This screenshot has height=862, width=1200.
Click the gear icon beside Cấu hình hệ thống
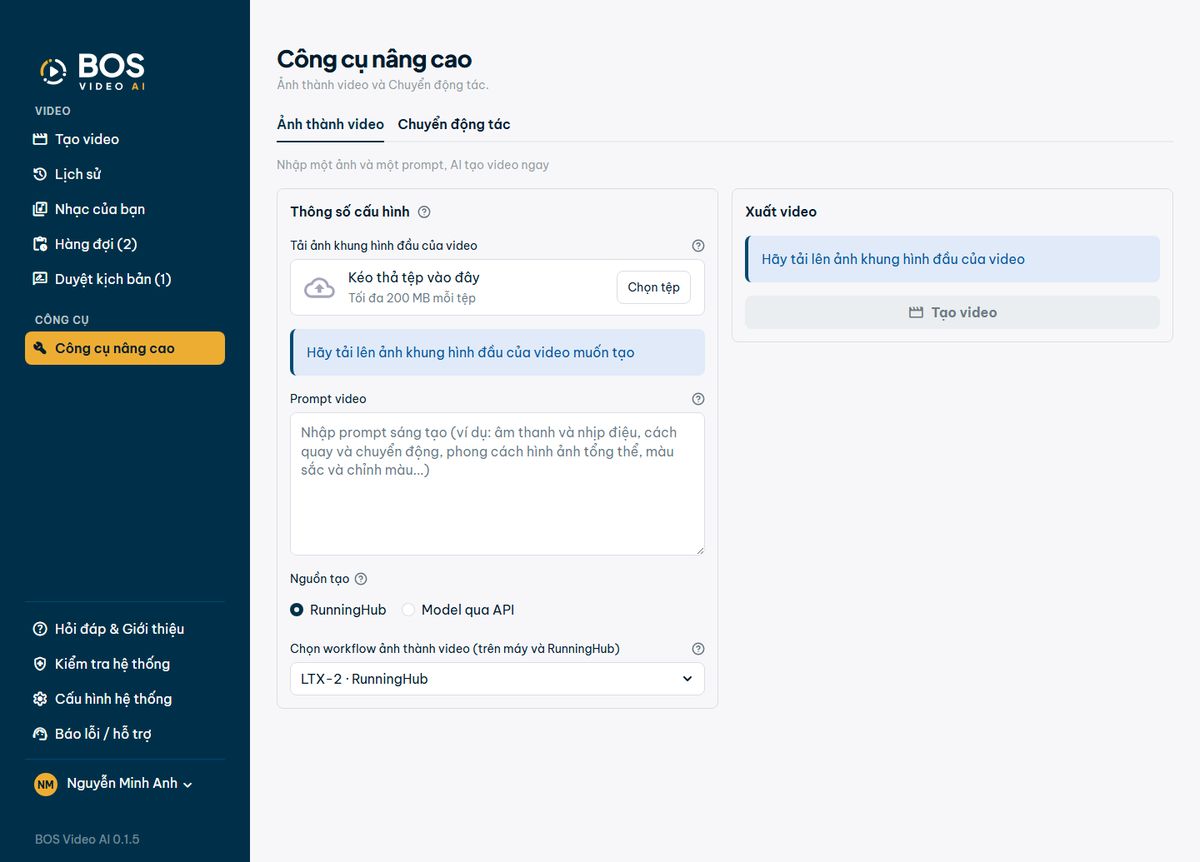pyautogui.click(x=40, y=699)
